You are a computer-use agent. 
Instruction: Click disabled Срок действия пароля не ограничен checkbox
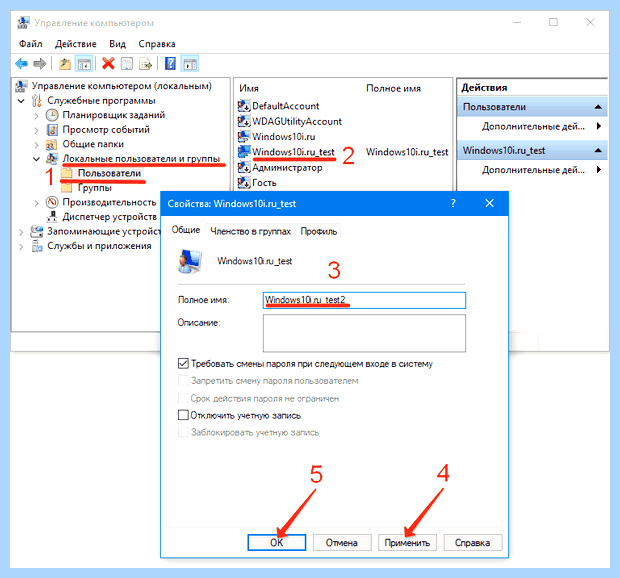click(x=183, y=398)
